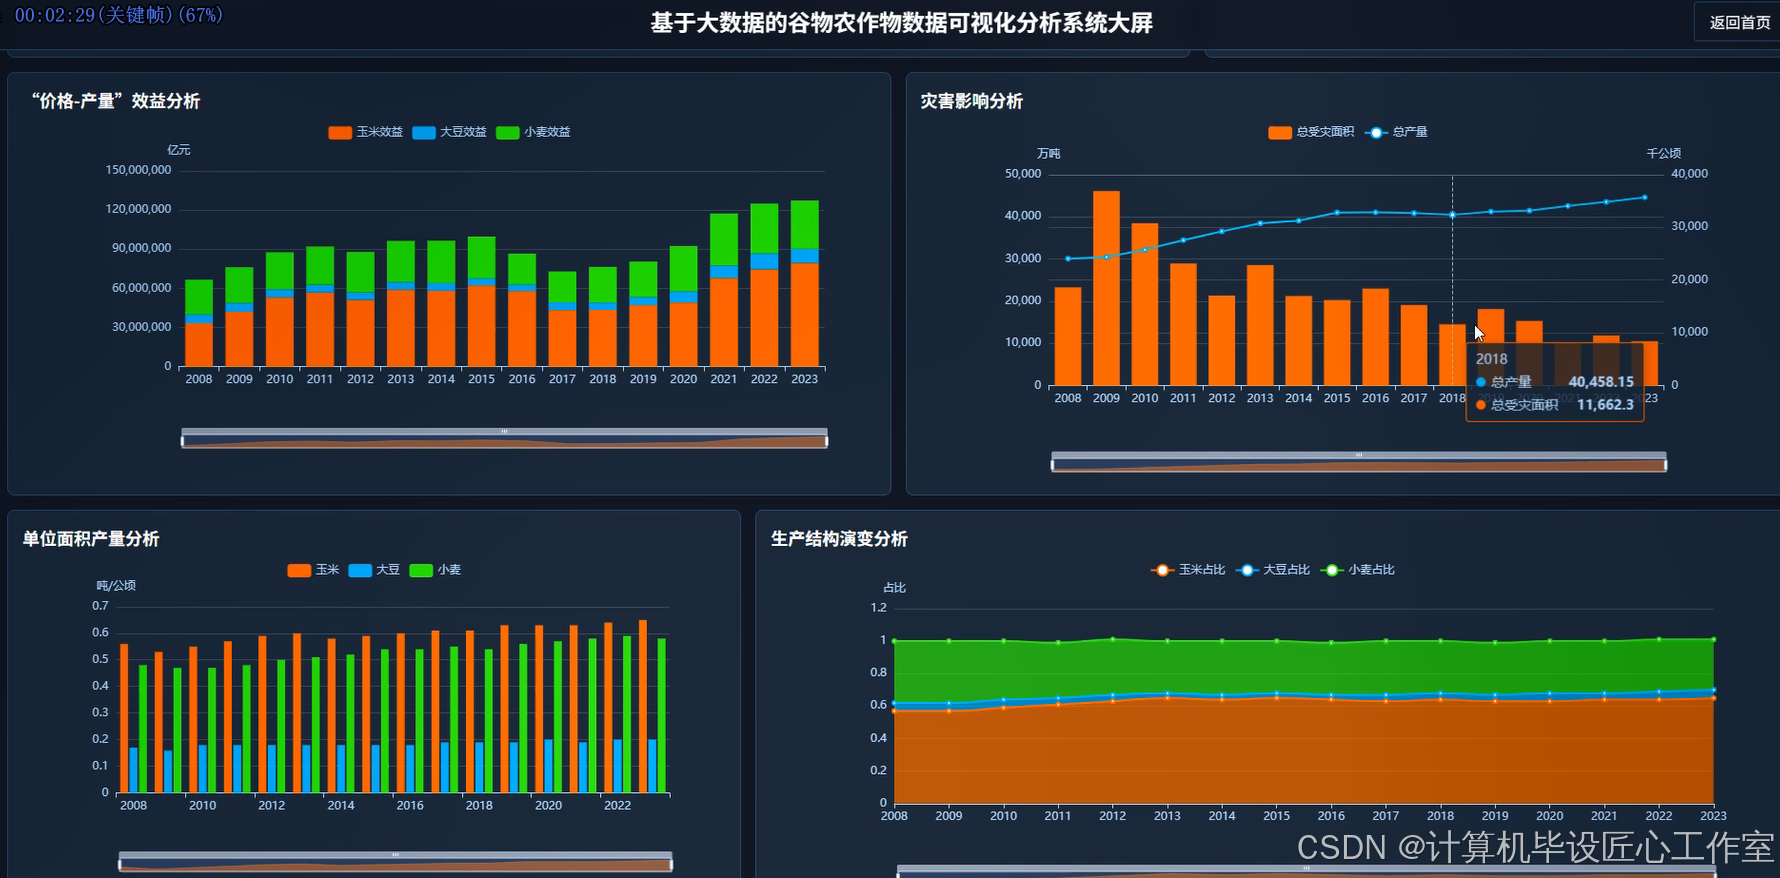Click the 单位面积产量分析 panel title
1780x878 pixels.
(91, 539)
